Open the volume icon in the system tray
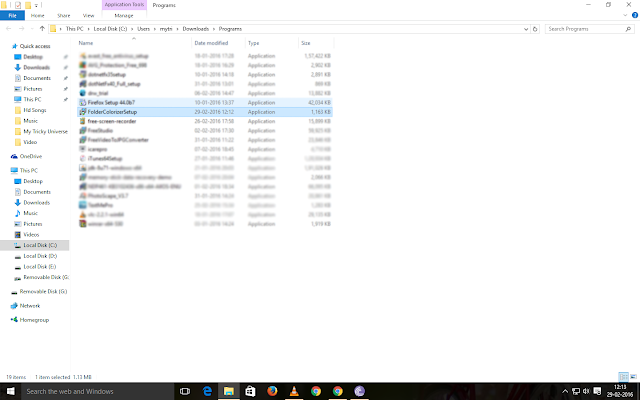The height and width of the screenshot is (400, 640). 587,391
